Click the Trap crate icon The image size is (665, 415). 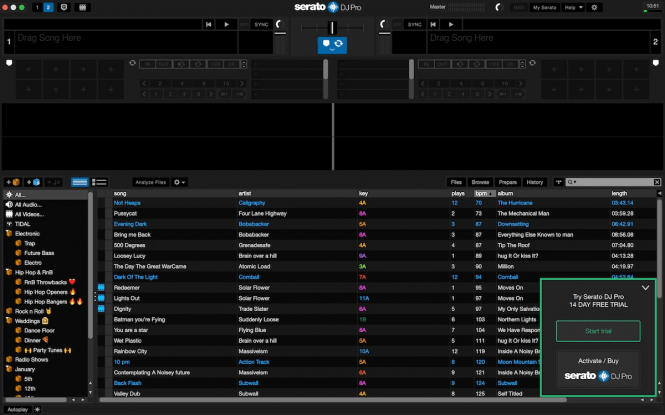point(18,243)
